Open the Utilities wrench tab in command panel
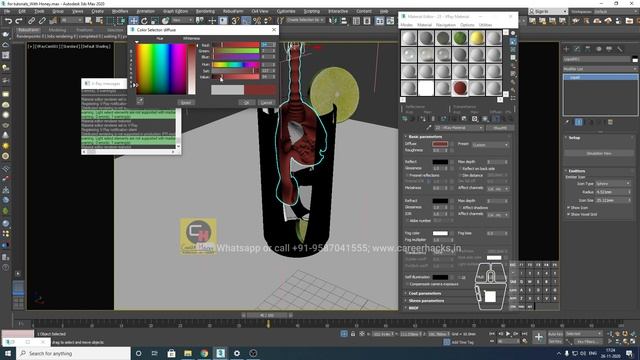This screenshot has width=640, height=360. click(620, 49)
